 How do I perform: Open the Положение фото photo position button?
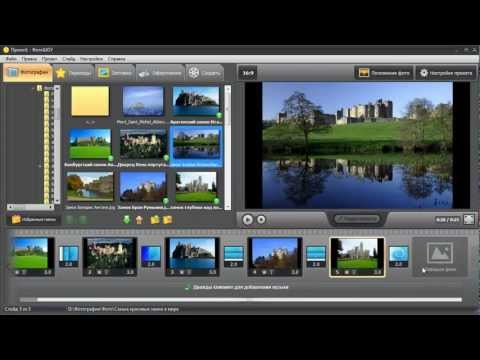coord(384,73)
